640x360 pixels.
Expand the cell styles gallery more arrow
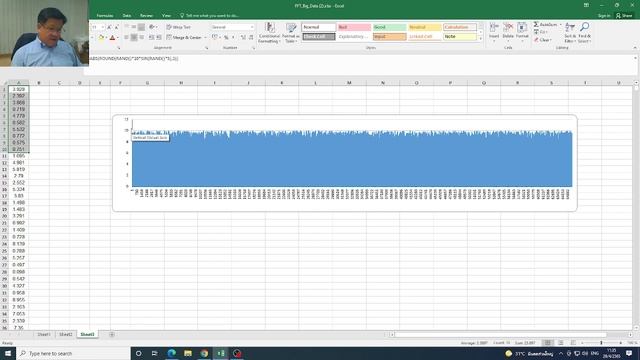click(481, 38)
